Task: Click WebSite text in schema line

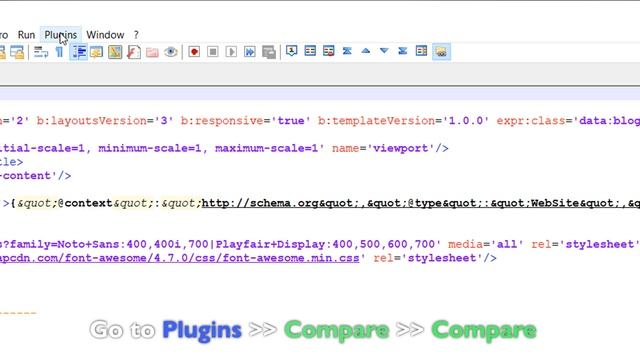Action: pyautogui.click(x=555, y=203)
